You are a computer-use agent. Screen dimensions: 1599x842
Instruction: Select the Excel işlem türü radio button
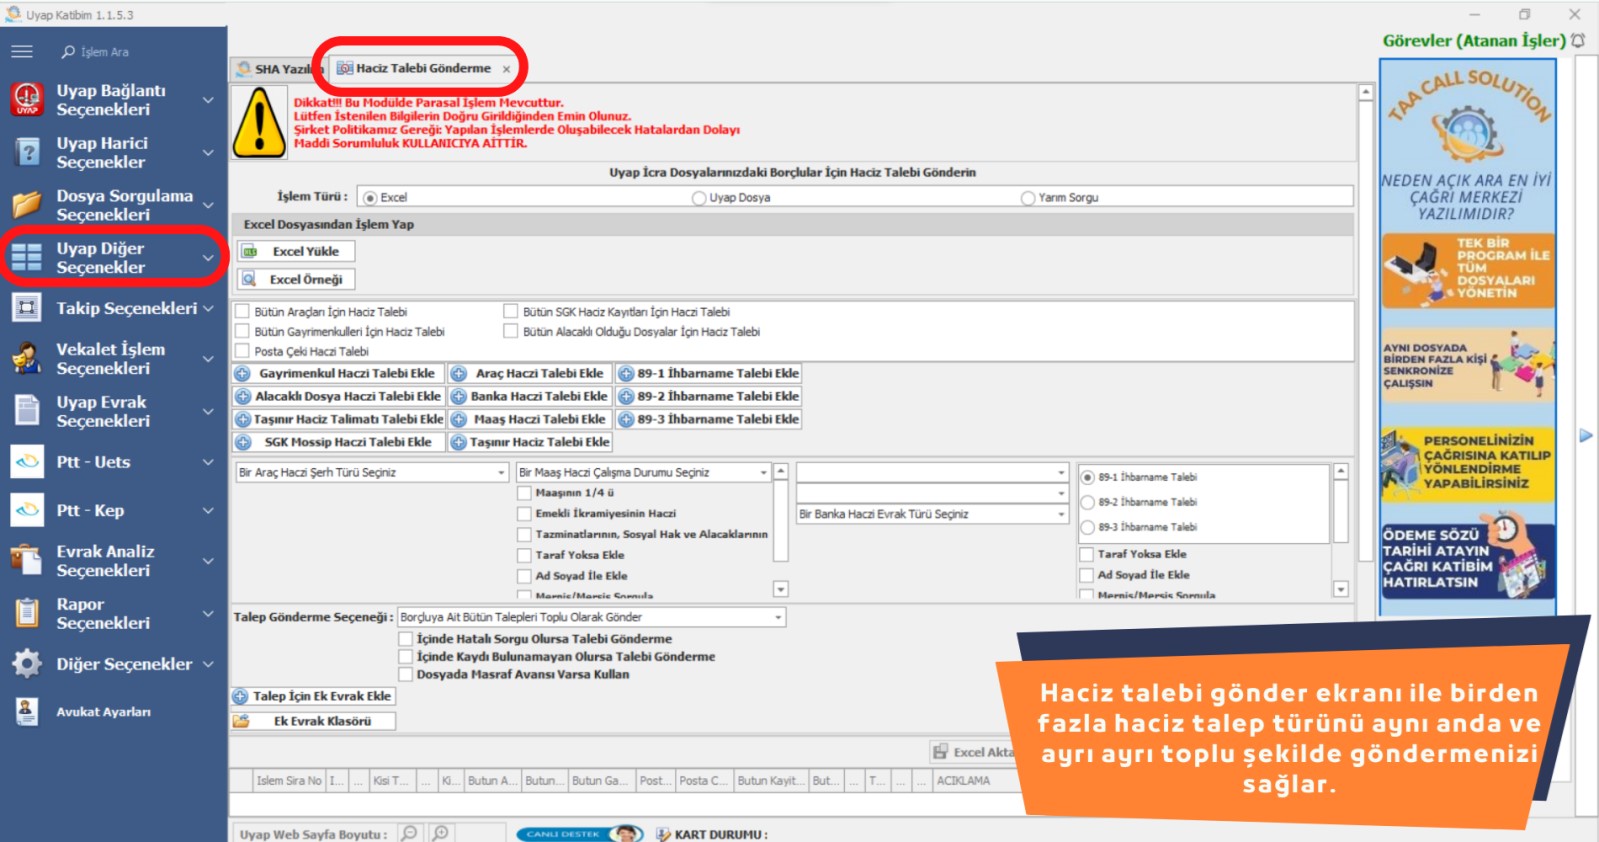(370, 198)
